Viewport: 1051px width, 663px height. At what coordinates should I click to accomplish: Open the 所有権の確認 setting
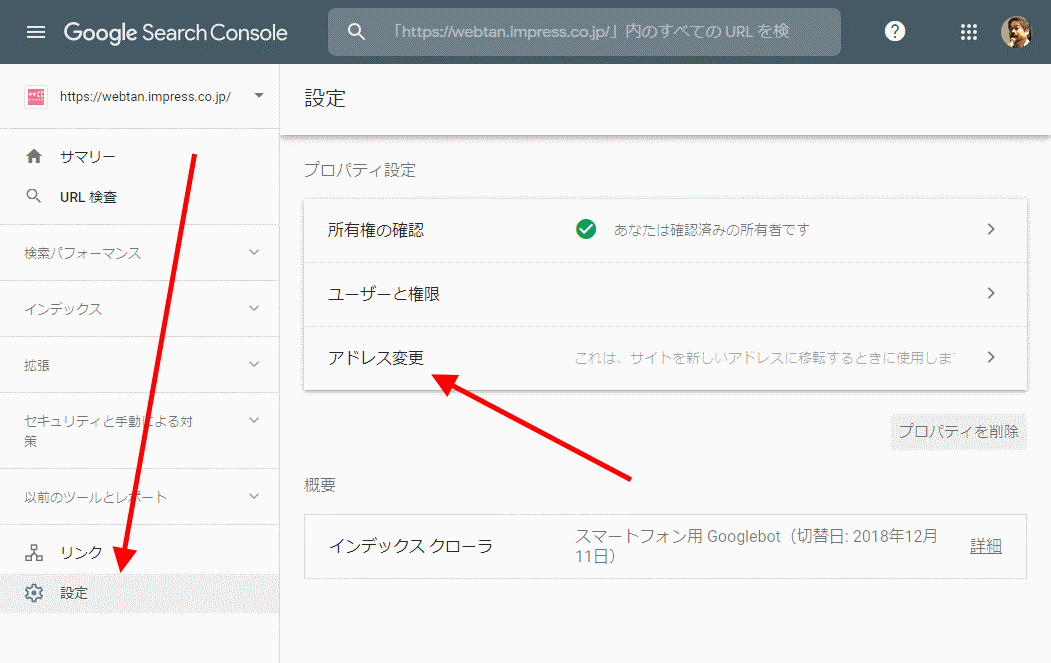point(665,230)
